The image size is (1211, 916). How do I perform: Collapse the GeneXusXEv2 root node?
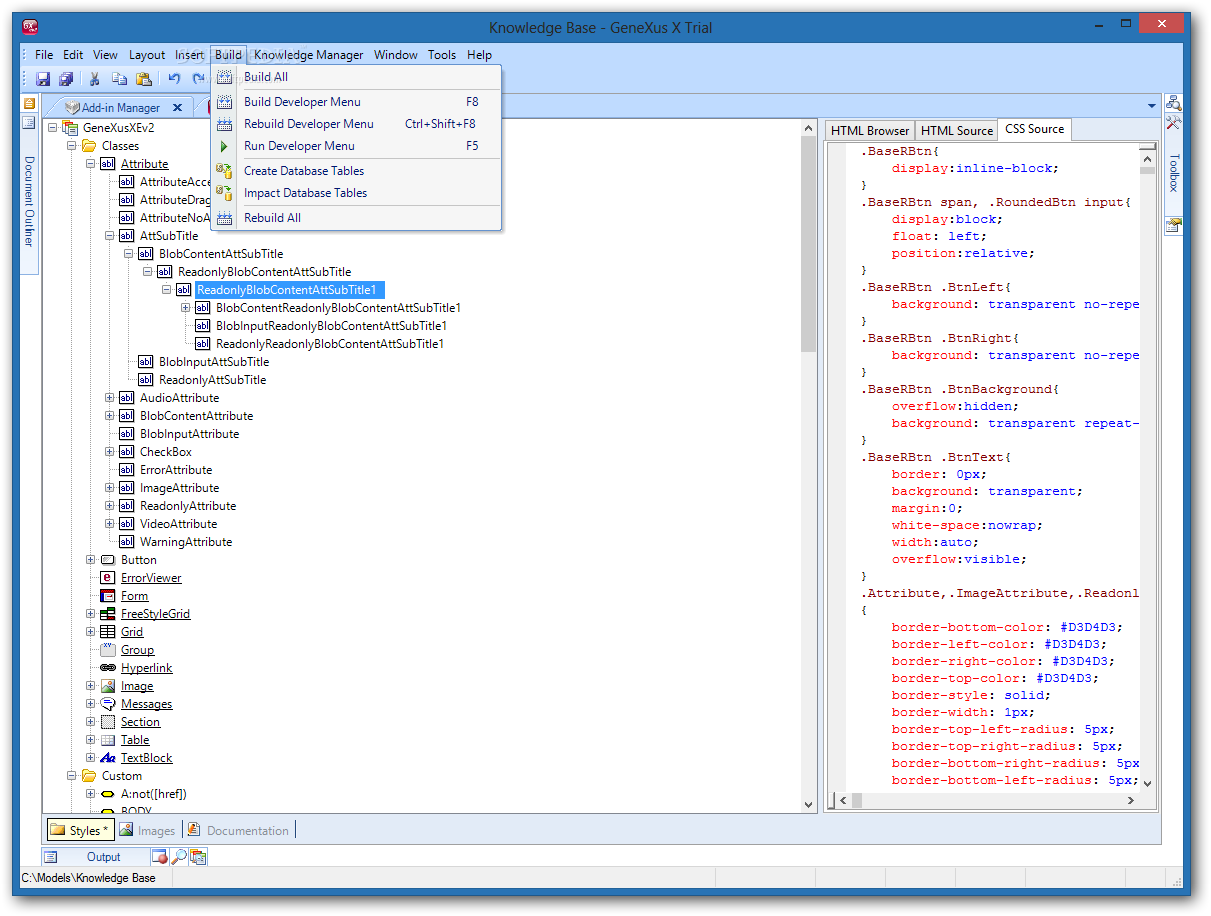click(x=53, y=128)
